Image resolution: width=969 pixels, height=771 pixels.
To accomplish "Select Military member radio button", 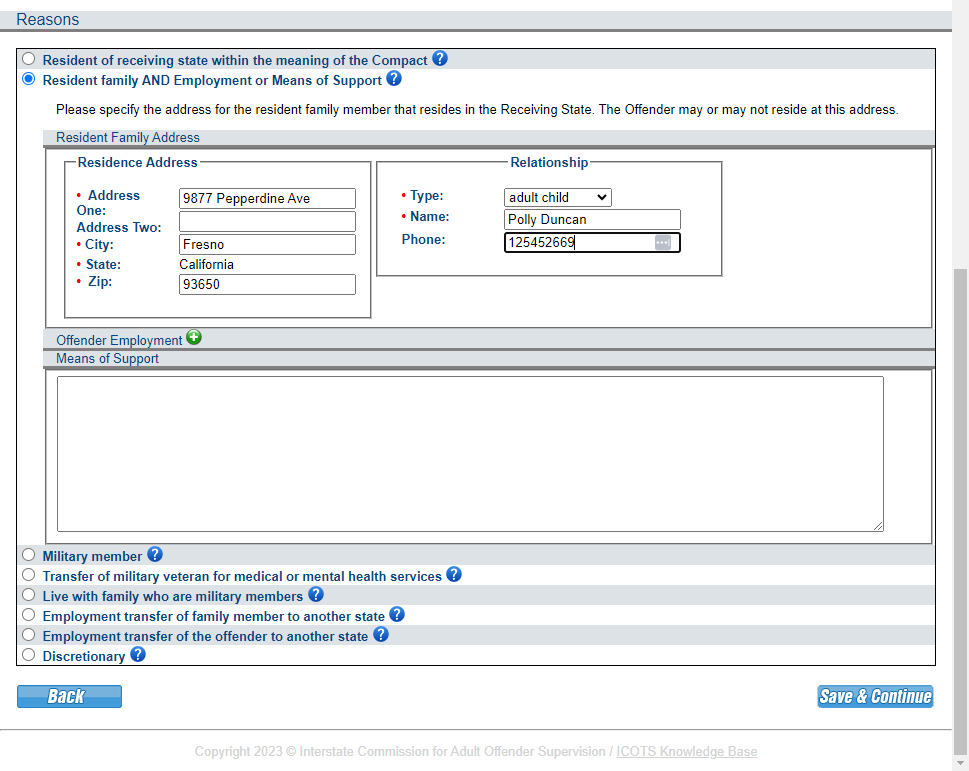I will (28, 554).
